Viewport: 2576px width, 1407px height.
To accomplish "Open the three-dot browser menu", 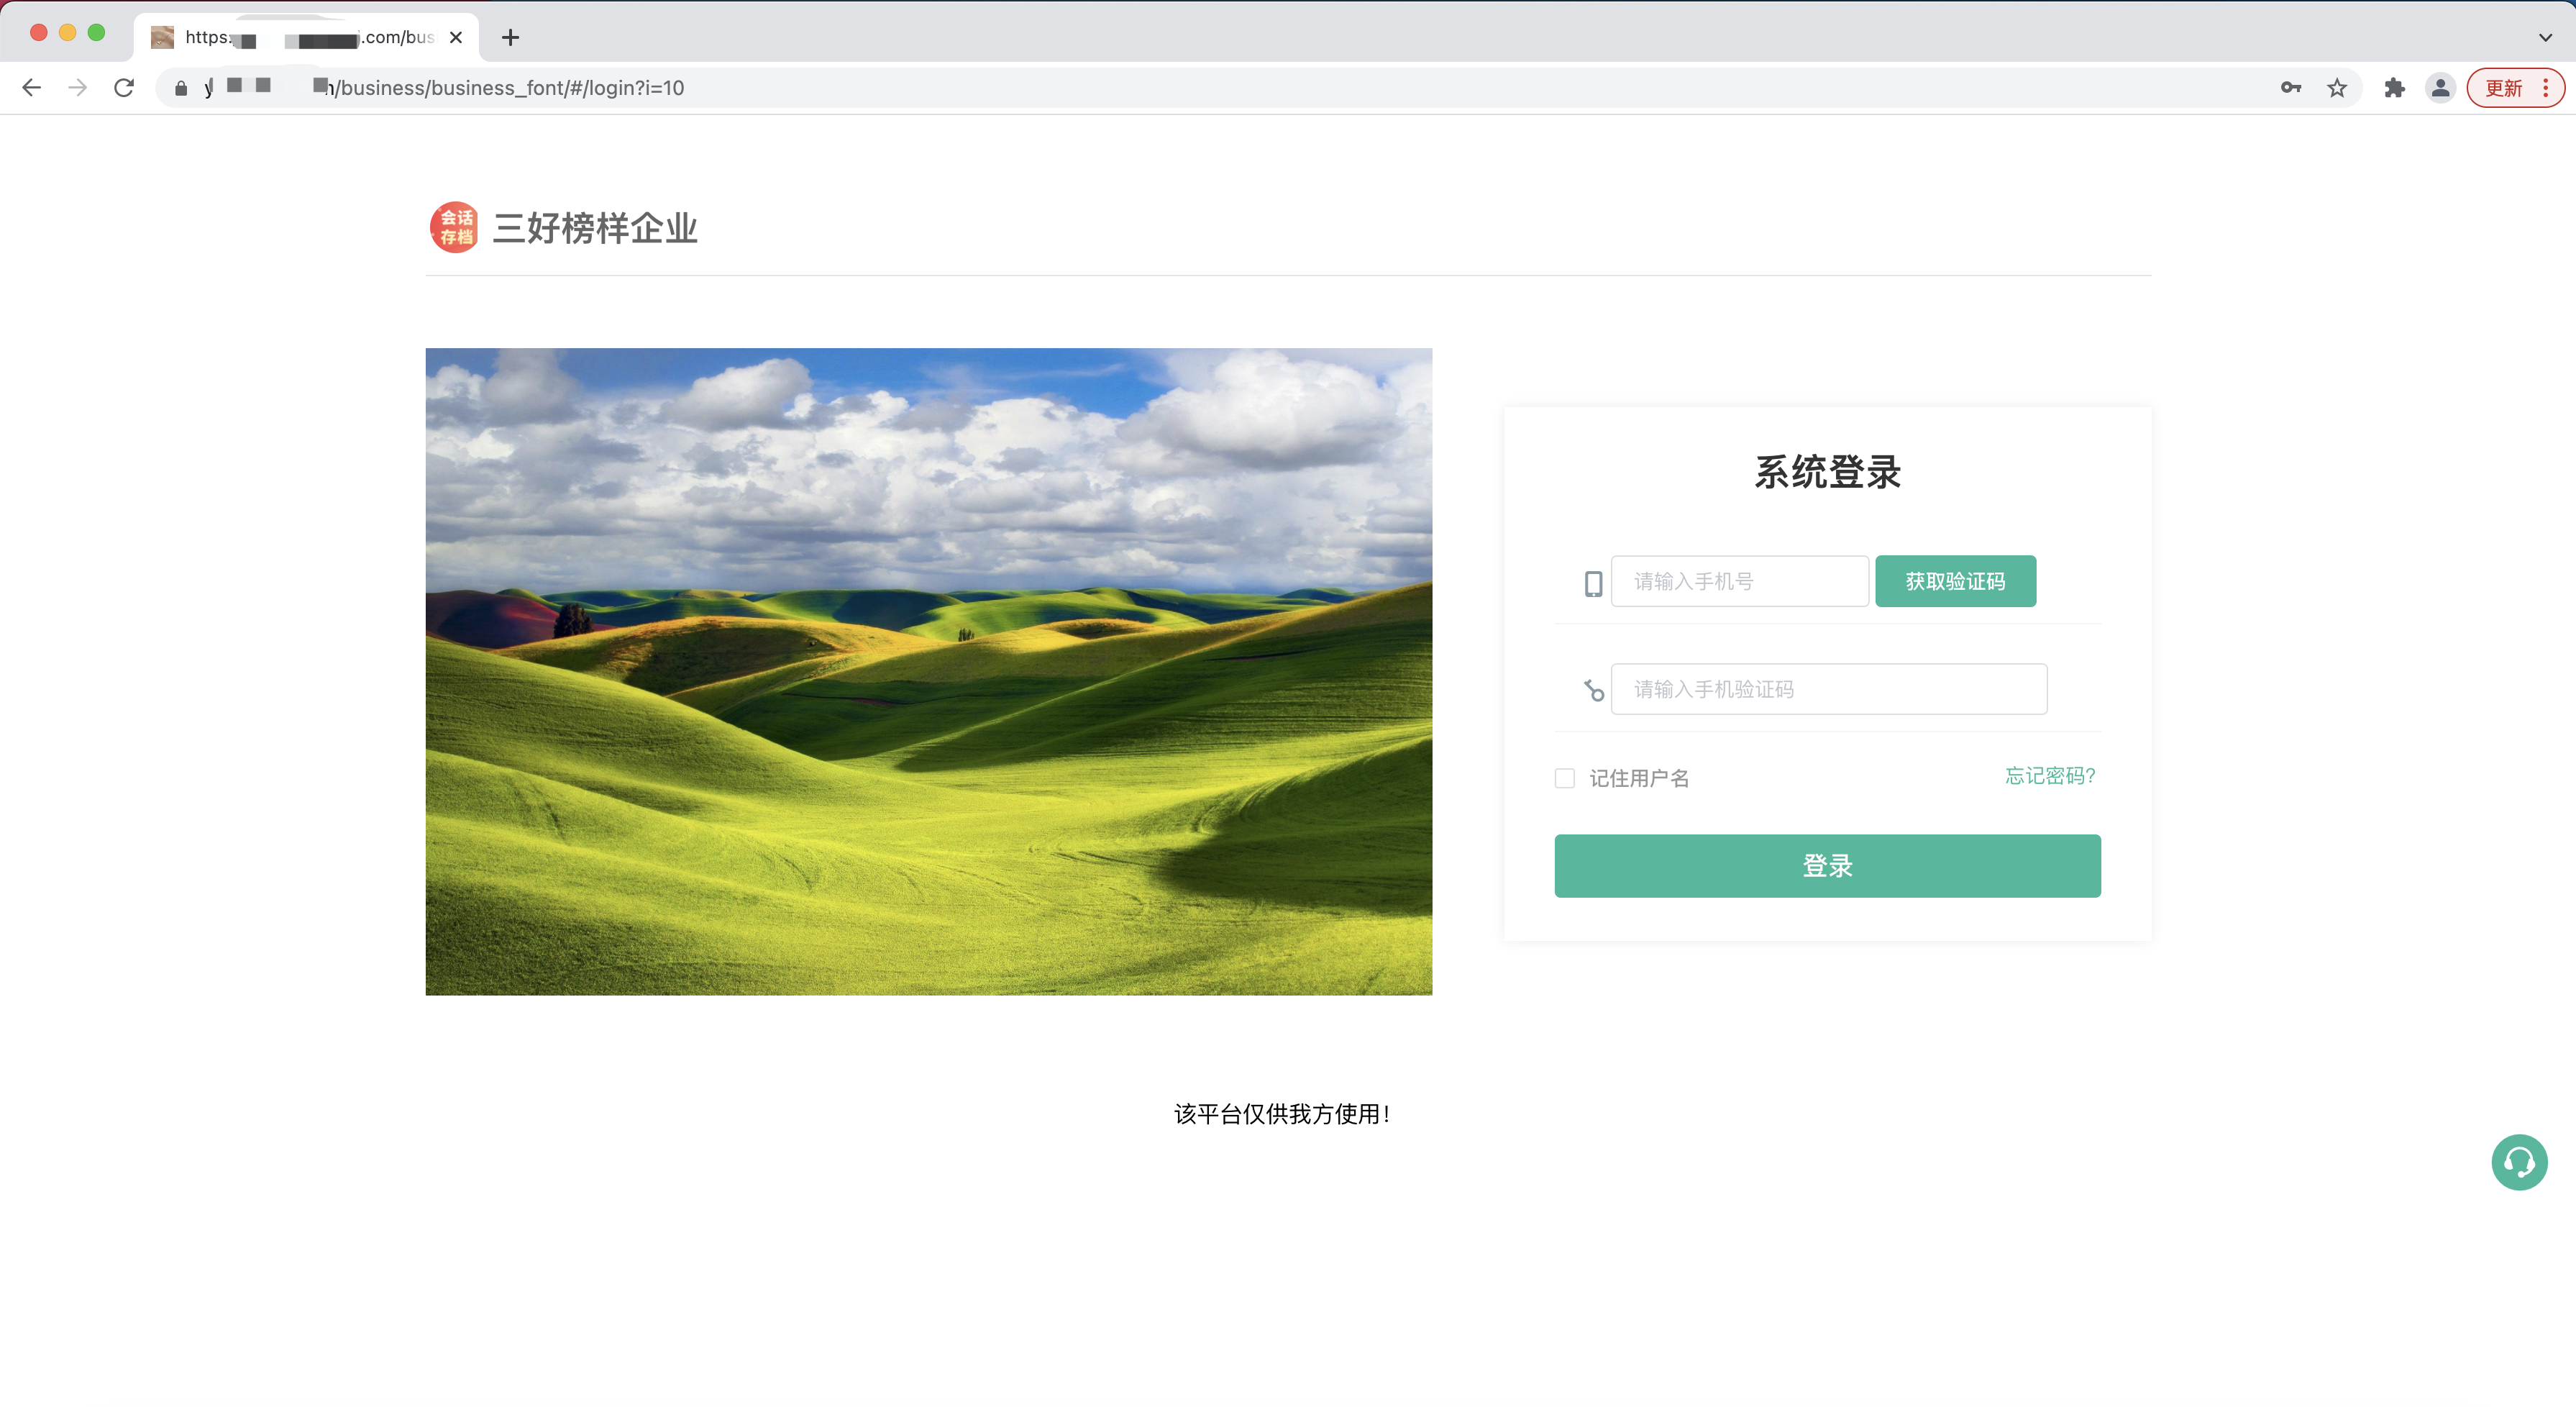I will point(2546,88).
